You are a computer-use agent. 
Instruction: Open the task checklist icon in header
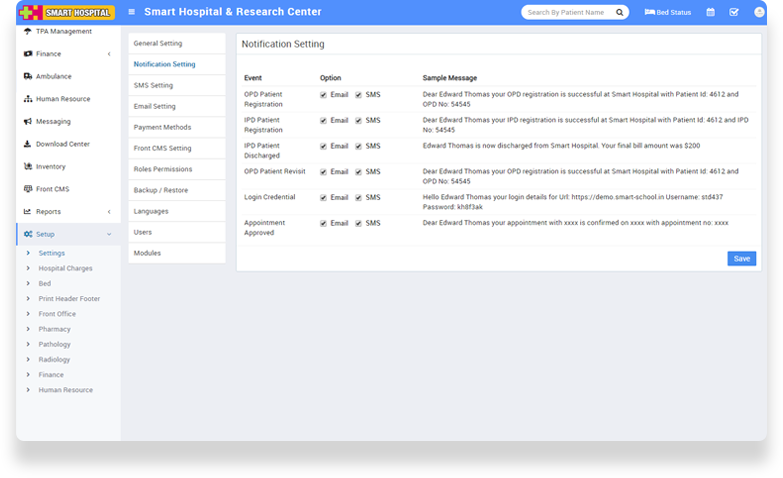(x=734, y=13)
